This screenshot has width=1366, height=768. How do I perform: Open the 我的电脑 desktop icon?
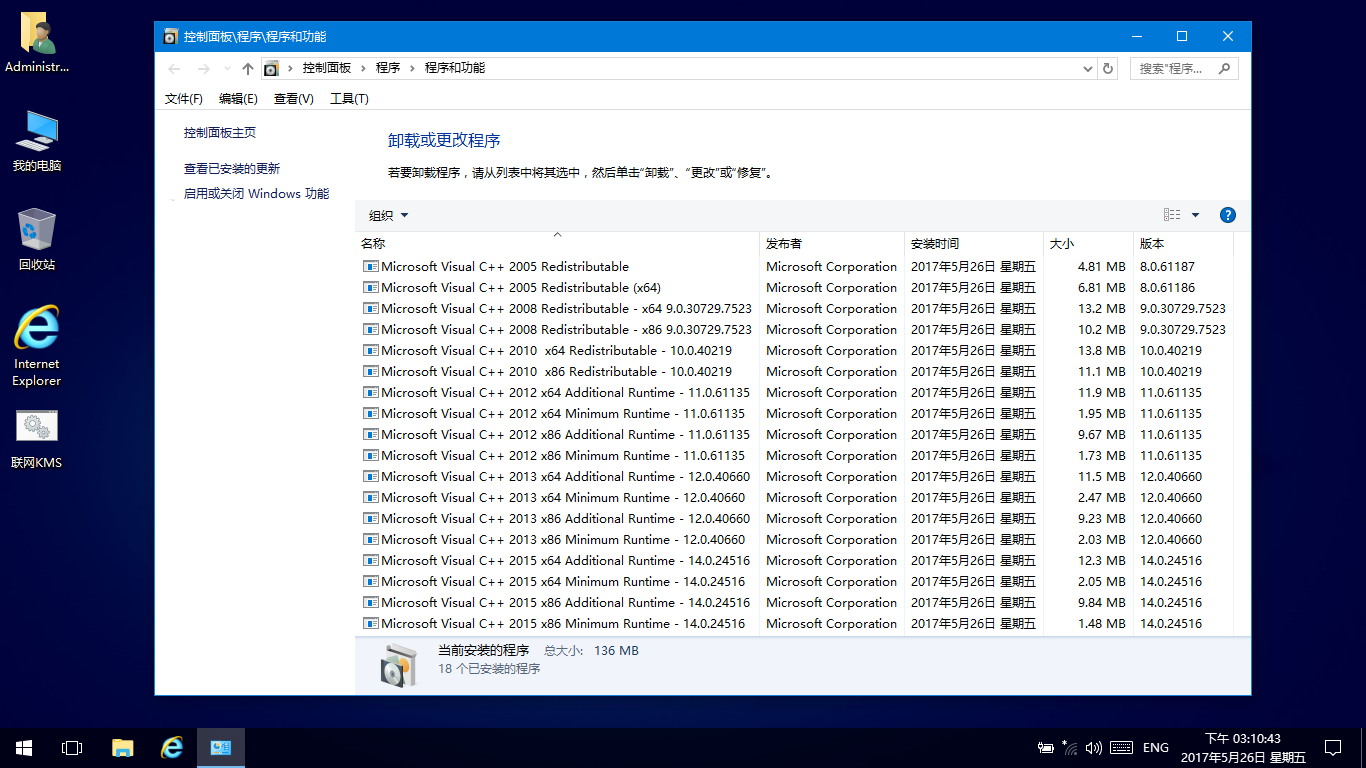coord(37,141)
